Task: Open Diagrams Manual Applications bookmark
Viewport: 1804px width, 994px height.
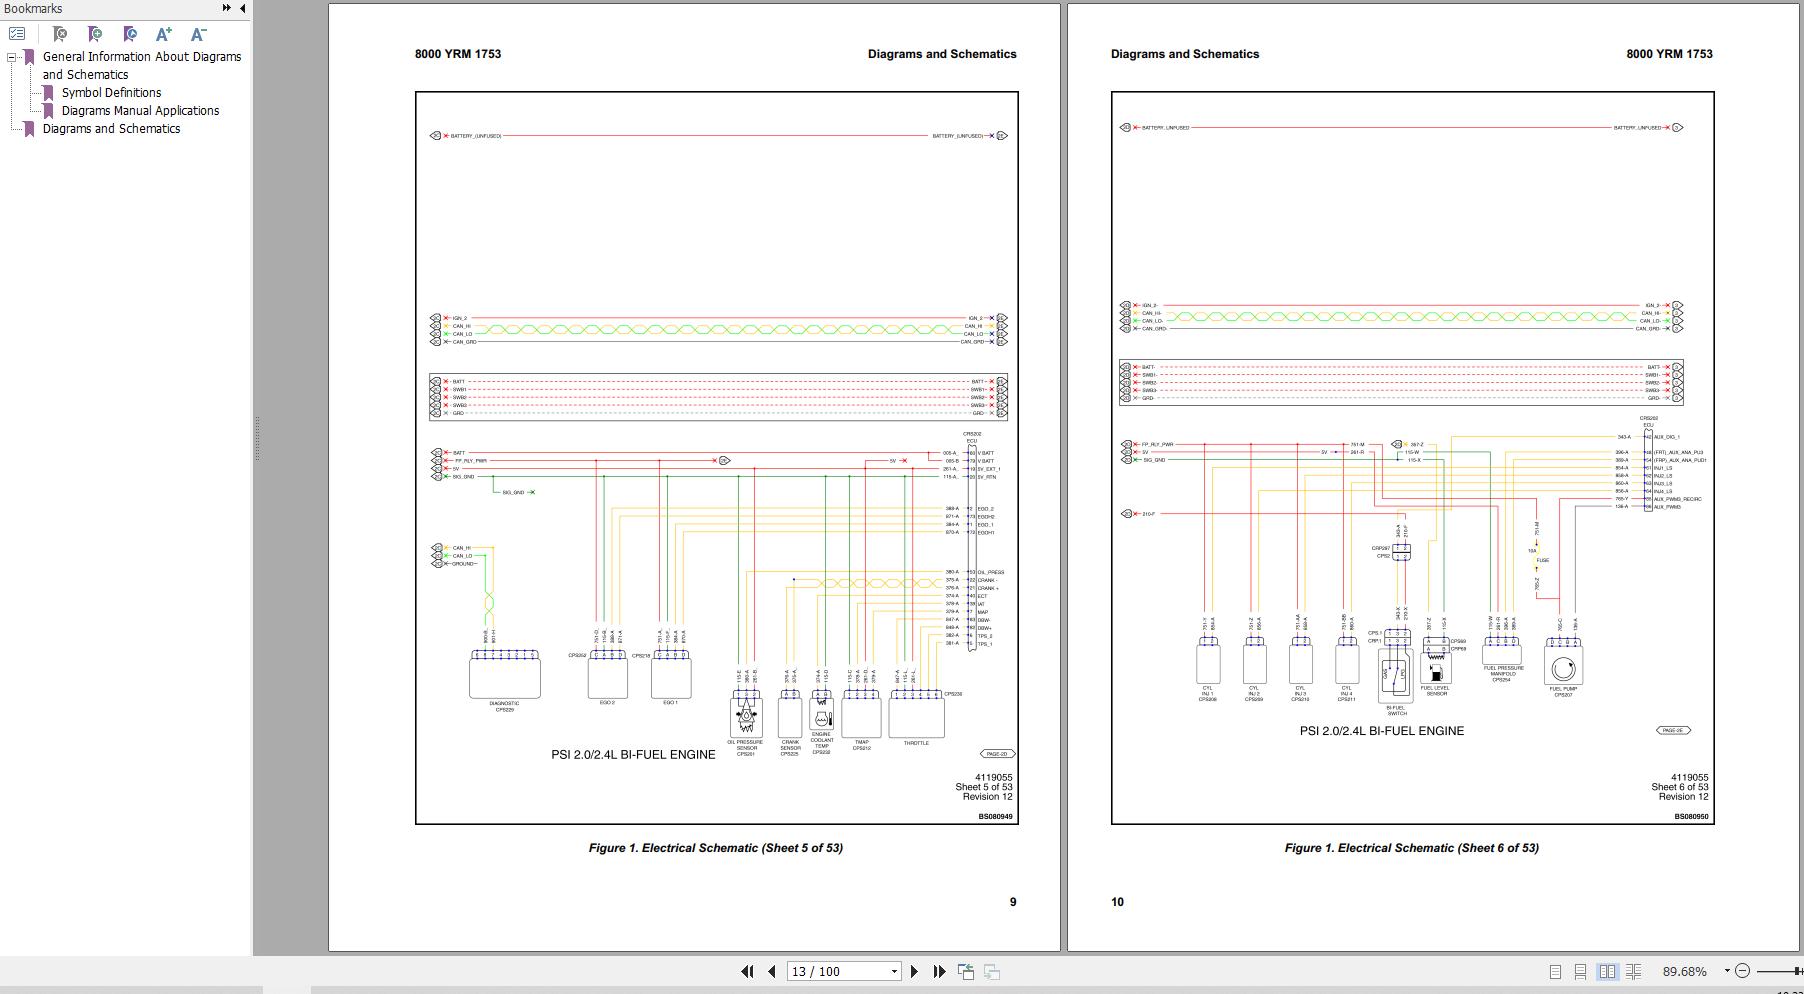Action: [x=140, y=111]
